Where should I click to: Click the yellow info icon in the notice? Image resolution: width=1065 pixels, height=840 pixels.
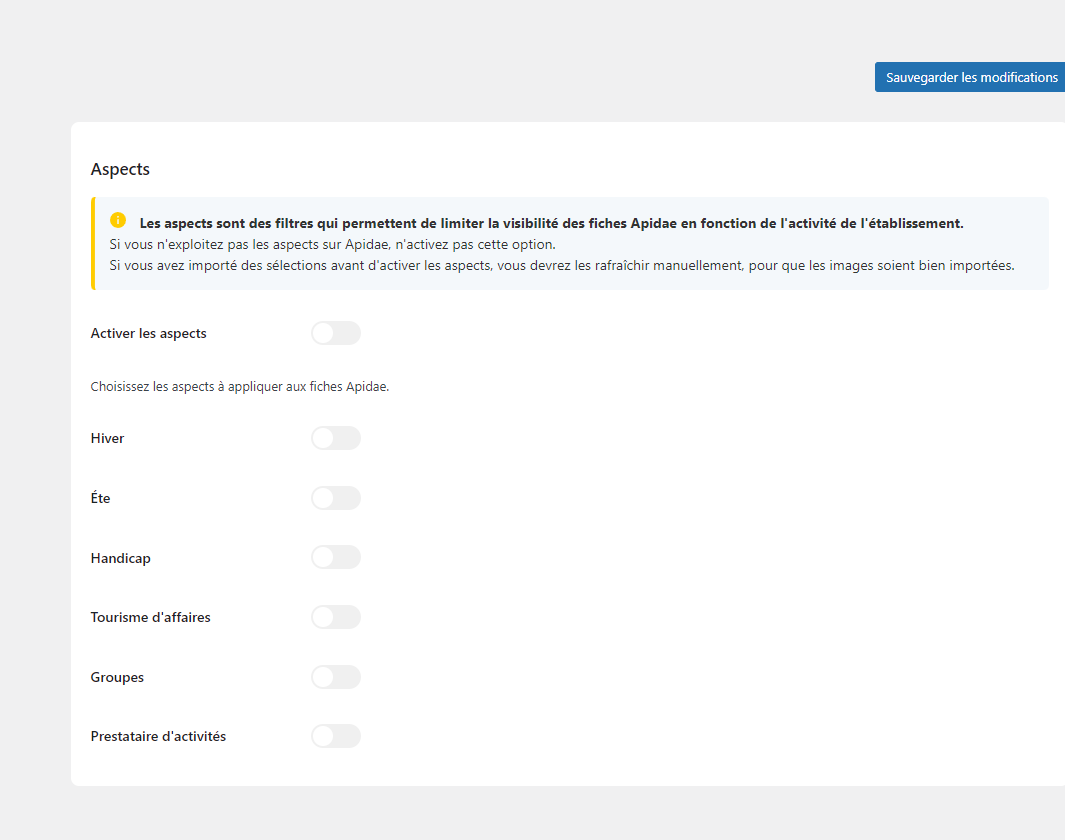coord(118,221)
